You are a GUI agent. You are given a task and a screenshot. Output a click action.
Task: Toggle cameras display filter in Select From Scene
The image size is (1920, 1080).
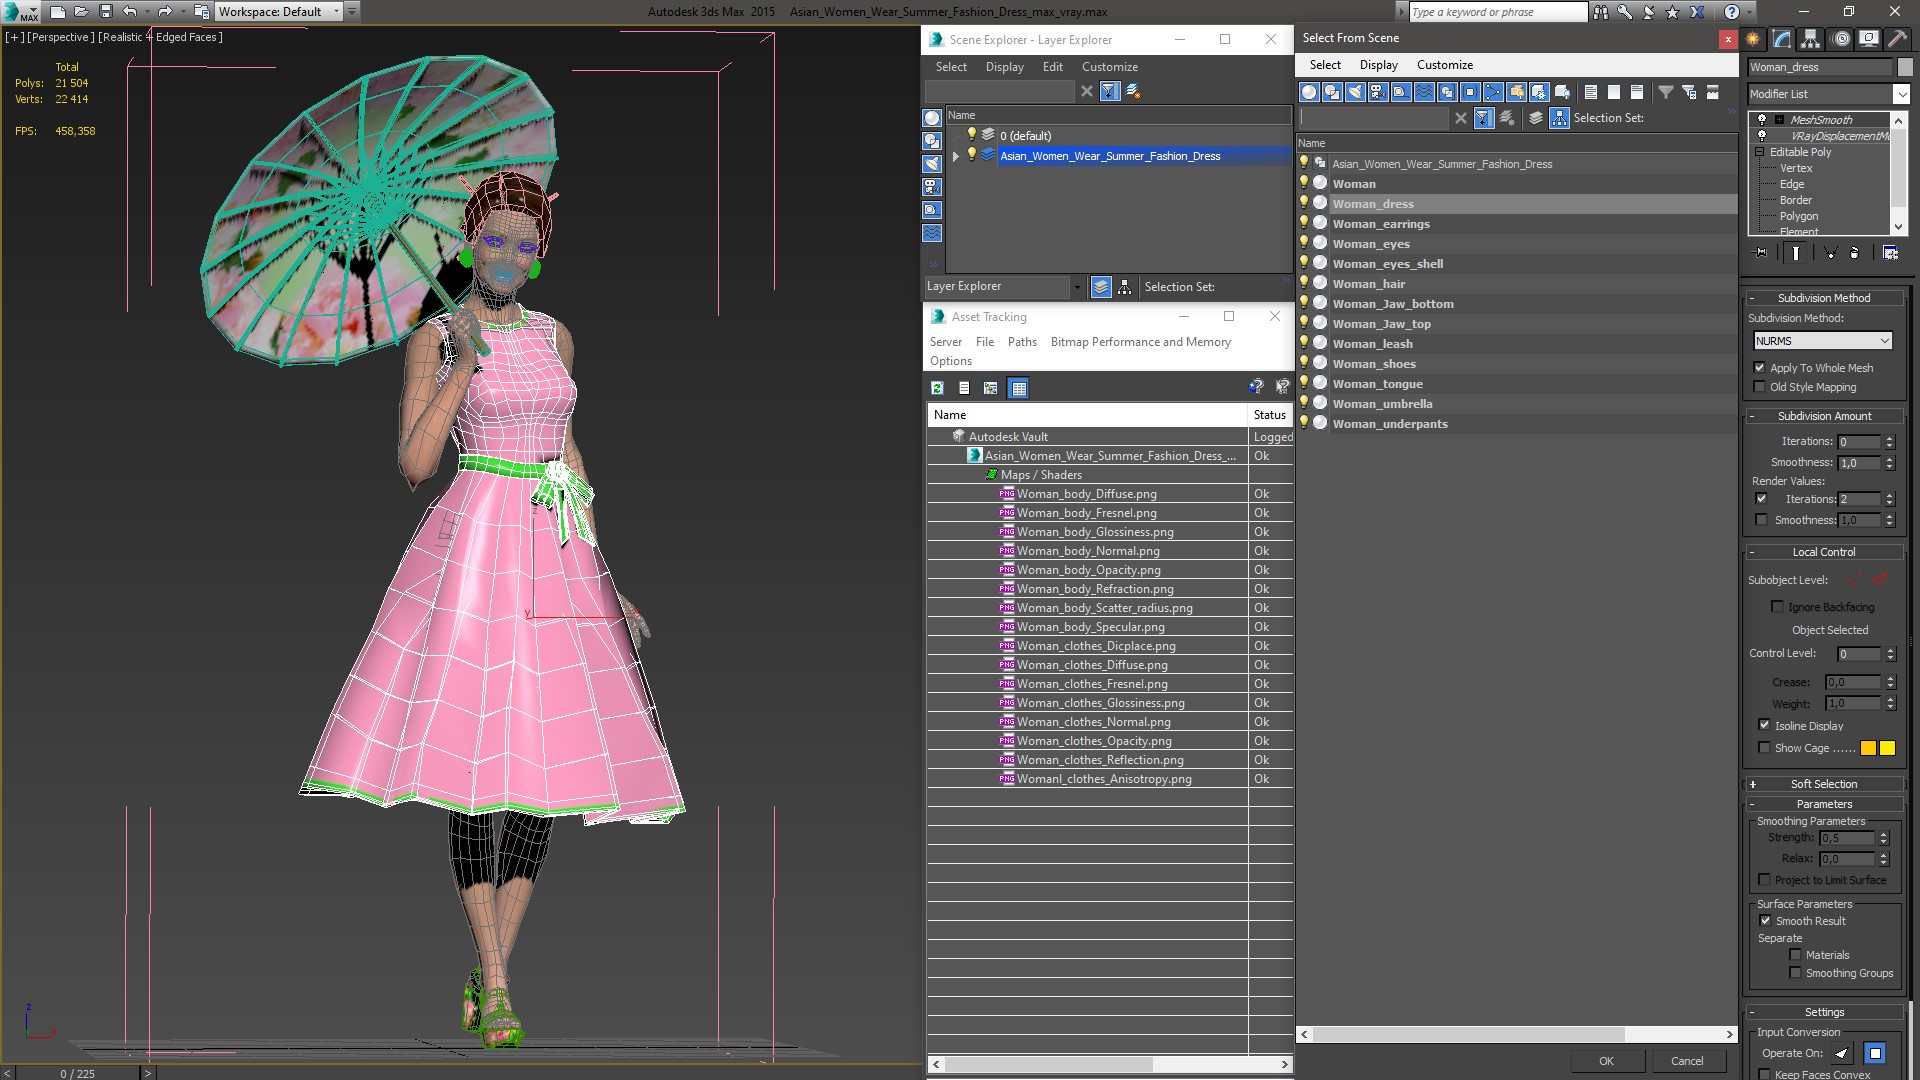click(1378, 92)
